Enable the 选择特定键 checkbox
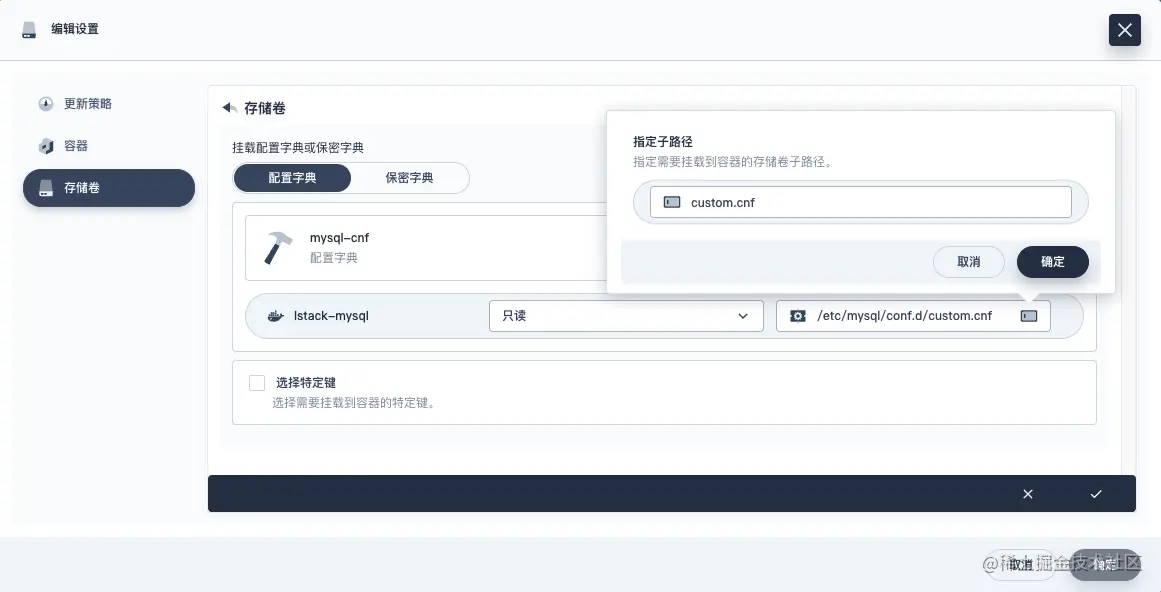This screenshot has height=592, width=1161. [257, 383]
